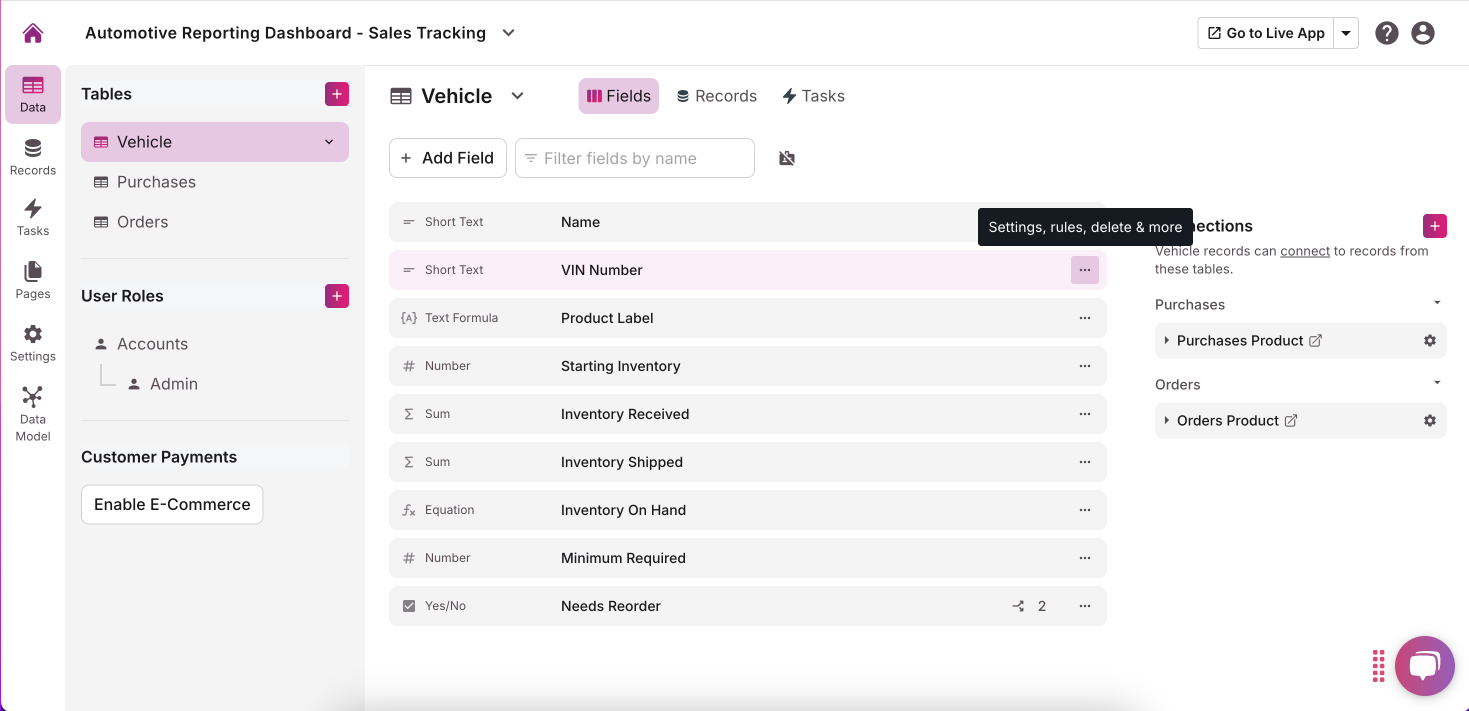Switch to the Records tab
The image size is (1469, 711).
click(x=716, y=96)
